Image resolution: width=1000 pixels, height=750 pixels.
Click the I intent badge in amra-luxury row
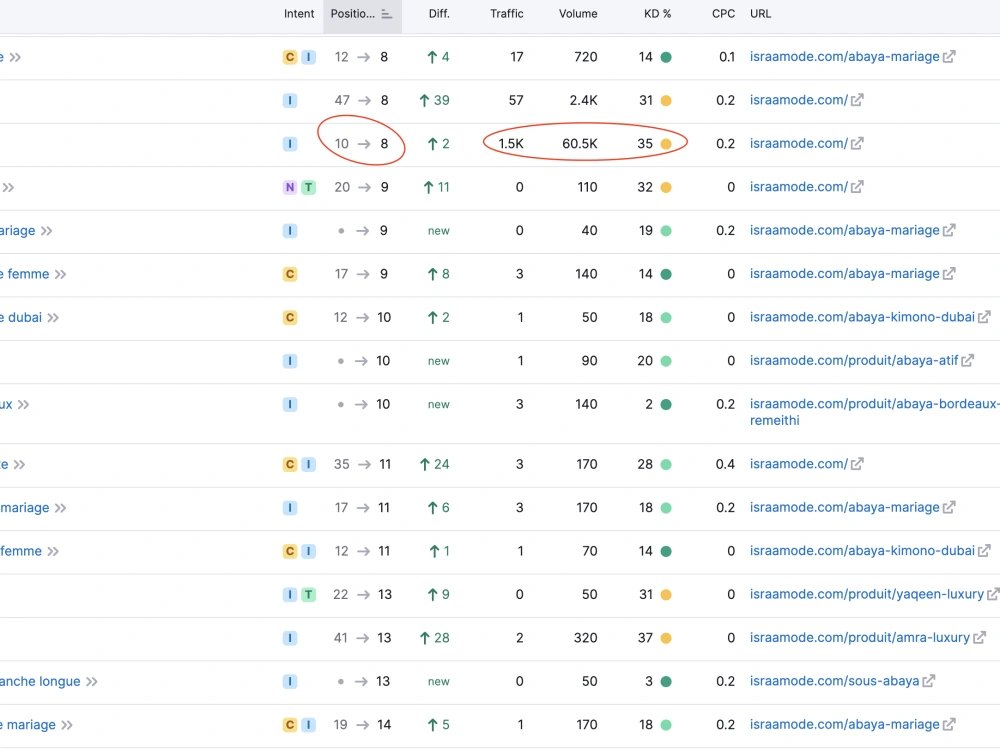pos(290,638)
